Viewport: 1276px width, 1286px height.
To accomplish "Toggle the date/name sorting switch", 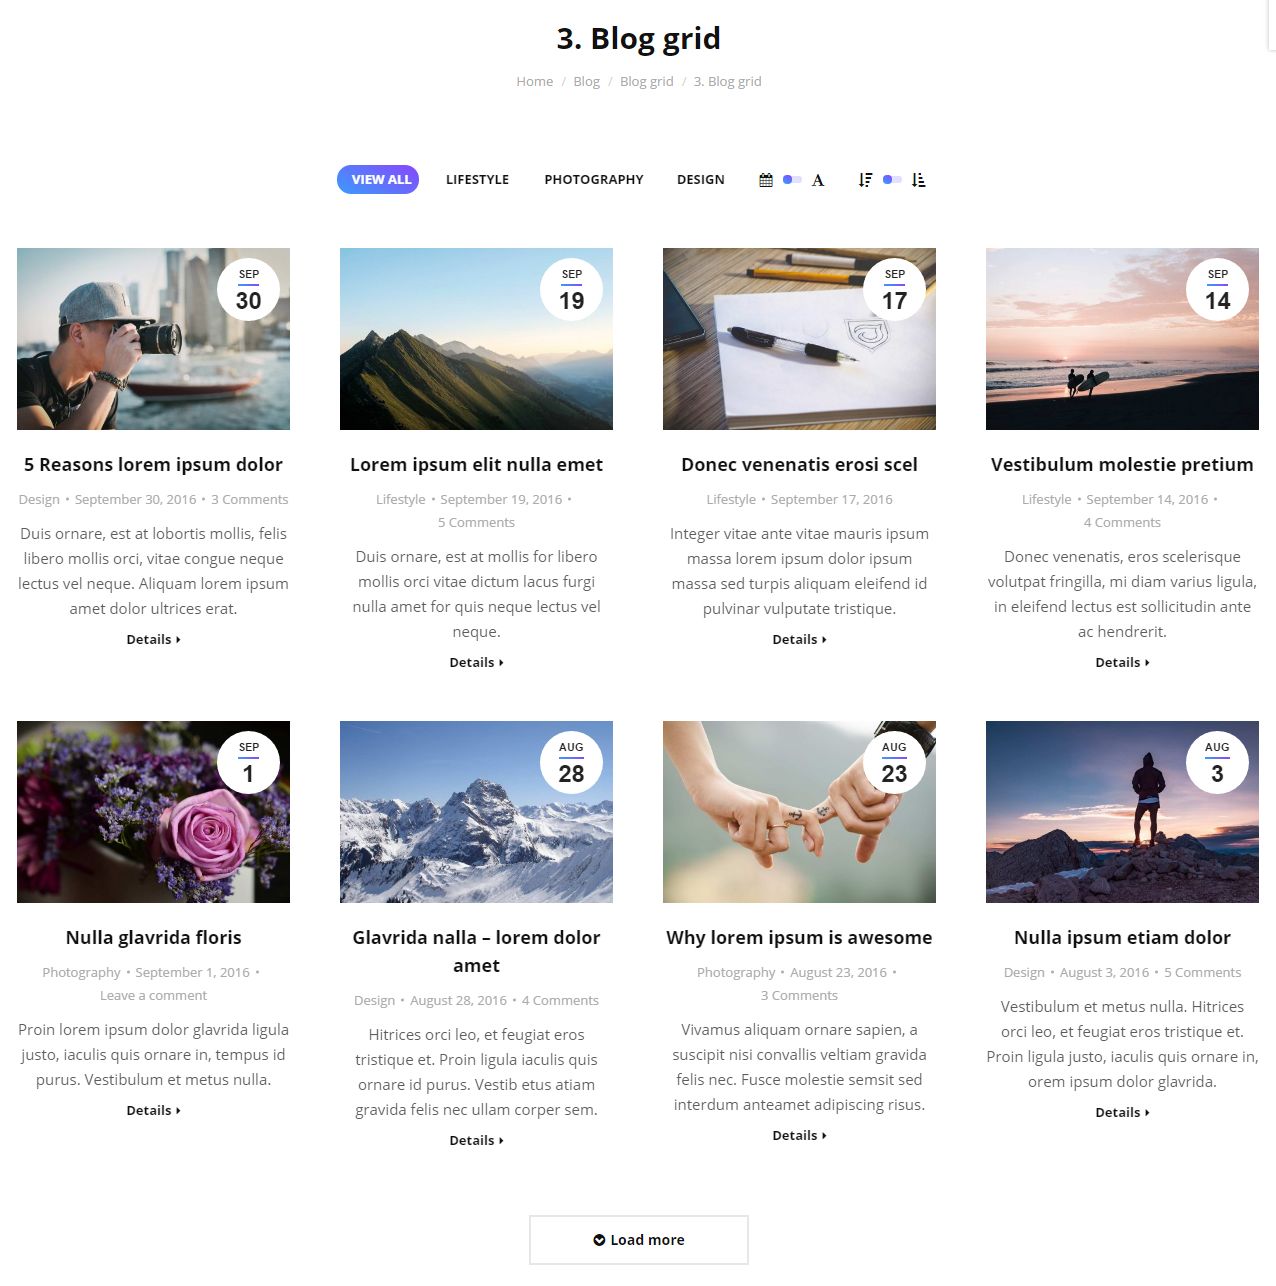I will point(792,180).
